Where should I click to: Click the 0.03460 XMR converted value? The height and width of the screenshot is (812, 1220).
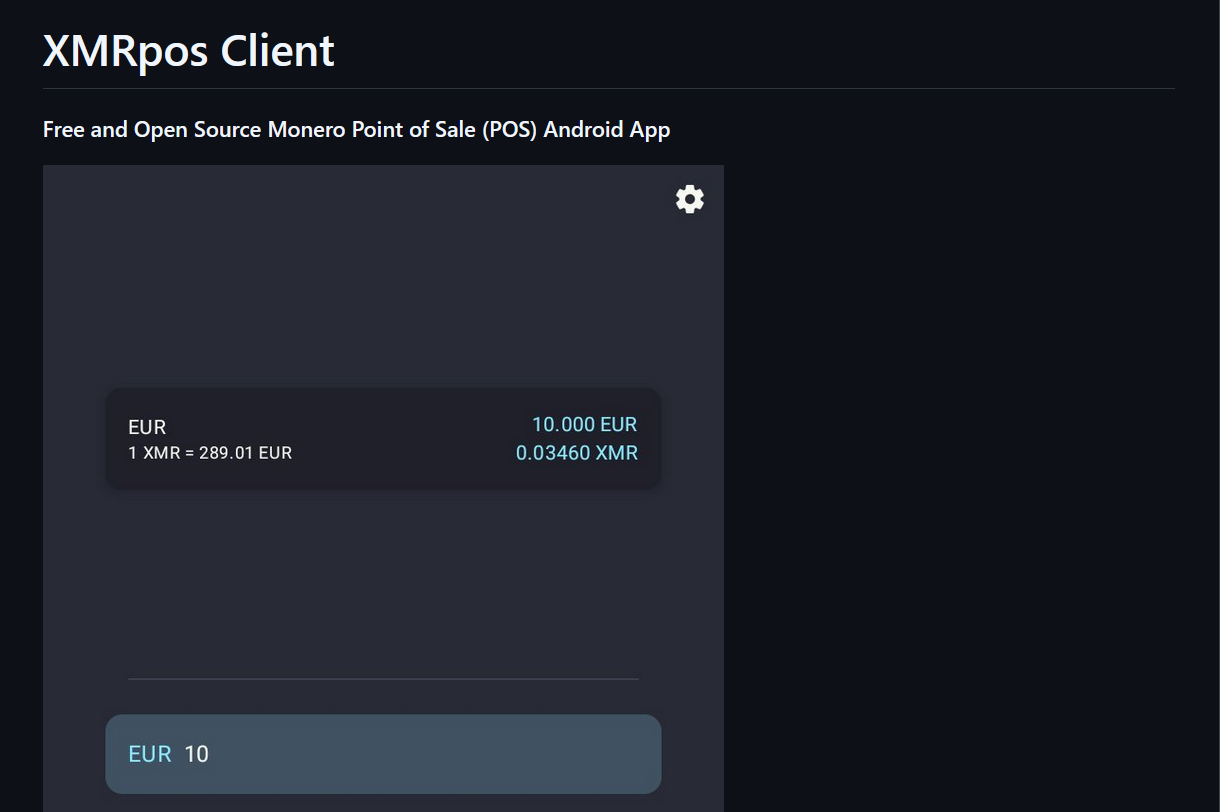coord(577,453)
